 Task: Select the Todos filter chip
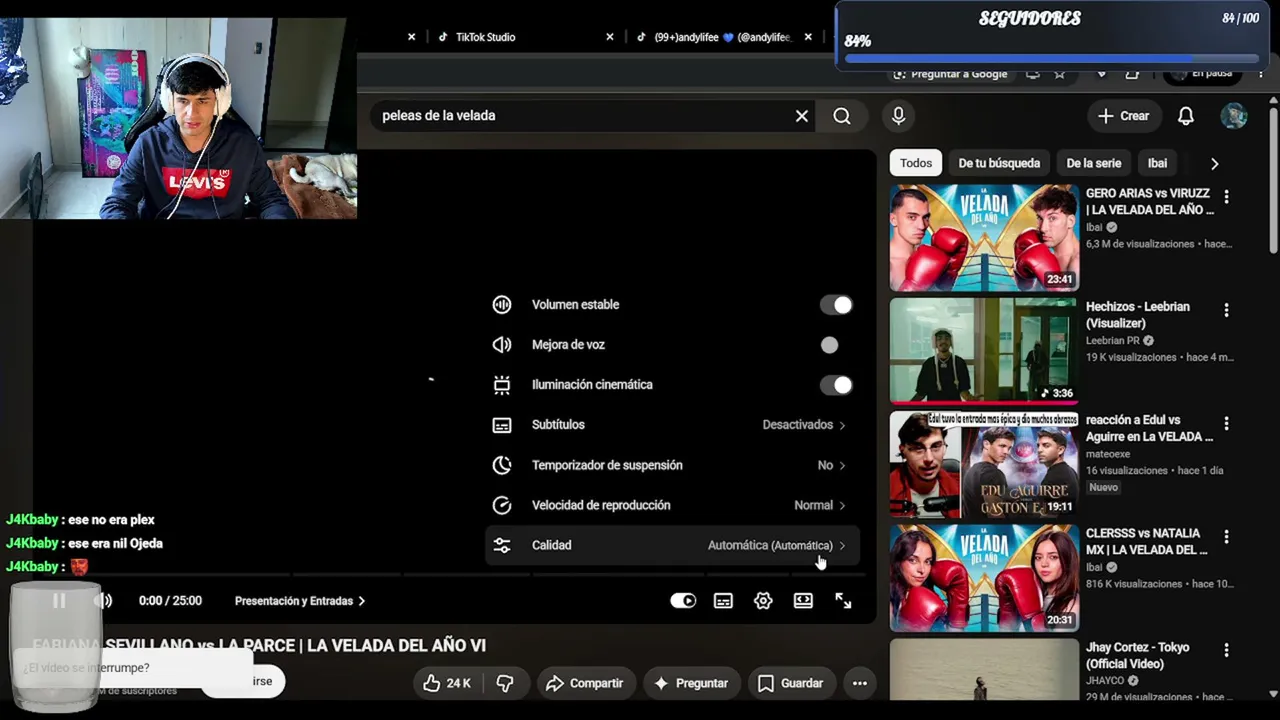coord(916,163)
